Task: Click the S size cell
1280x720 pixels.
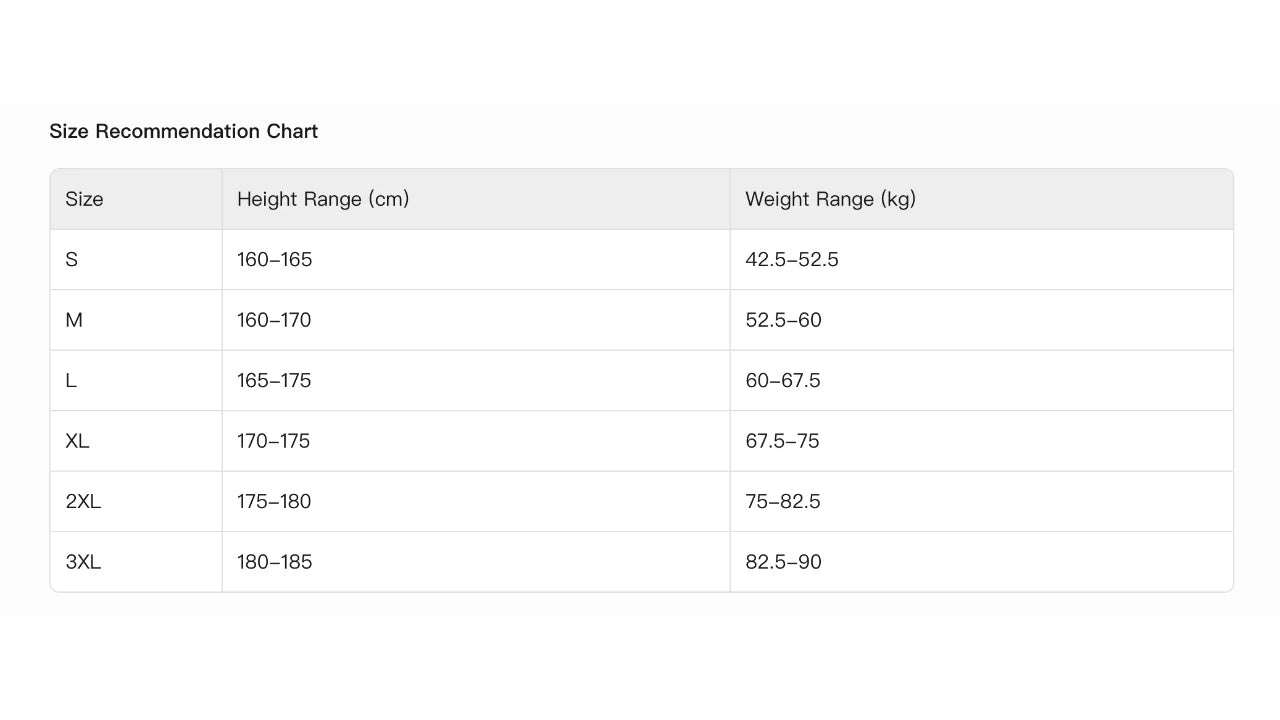Action: 71,260
